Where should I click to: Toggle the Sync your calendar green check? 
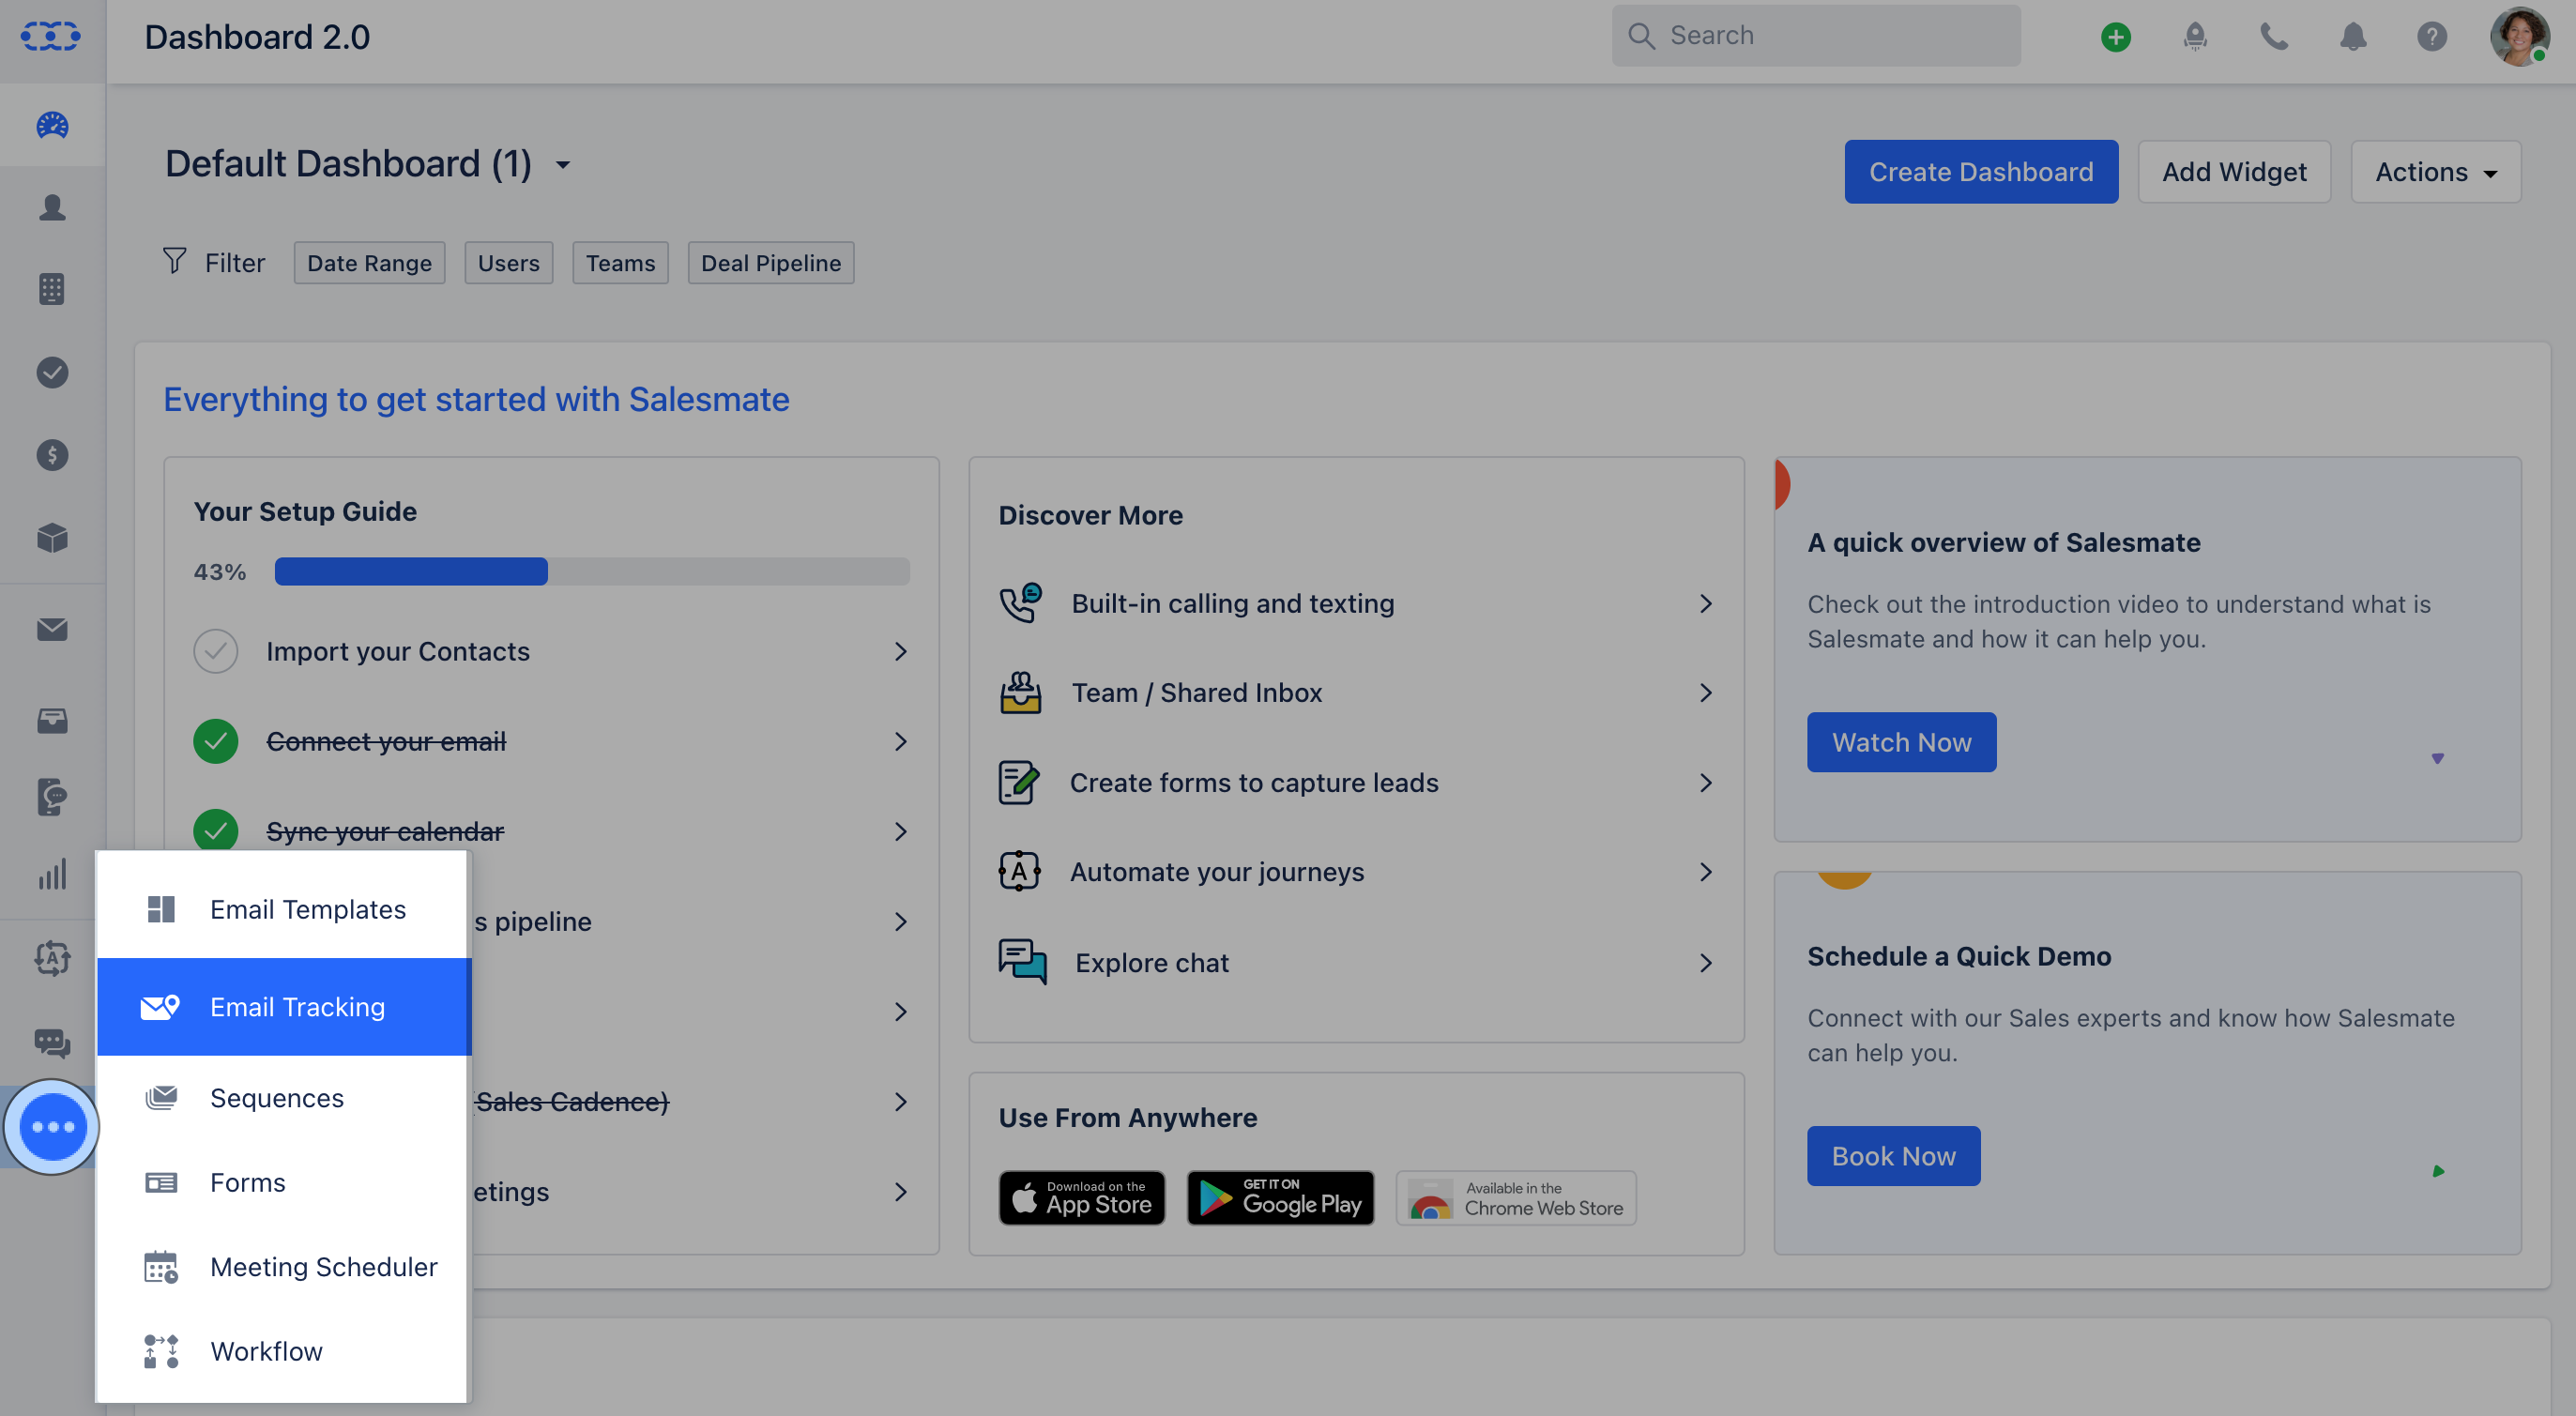click(215, 829)
